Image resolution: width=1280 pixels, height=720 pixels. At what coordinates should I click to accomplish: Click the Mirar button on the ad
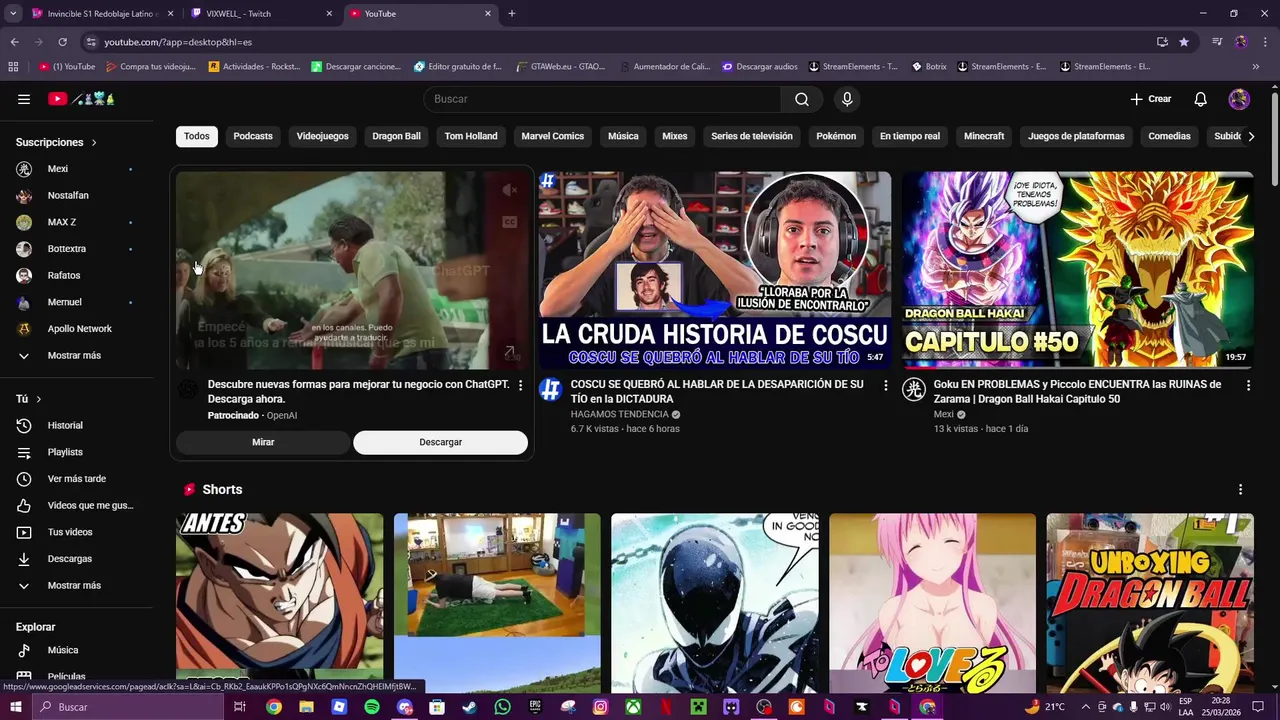tap(263, 442)
